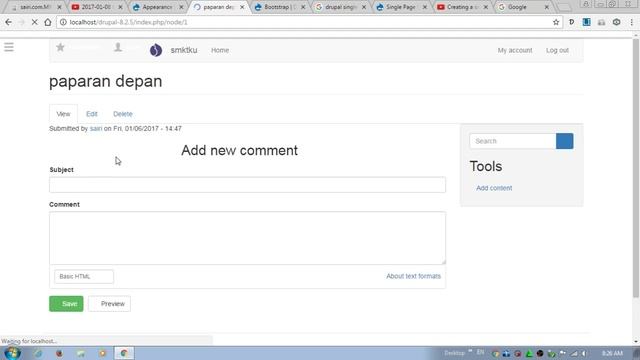The height and width of the screenshot is (360, 640).
Task: Click into the Subject input field
Action: (x=247, y=185)
